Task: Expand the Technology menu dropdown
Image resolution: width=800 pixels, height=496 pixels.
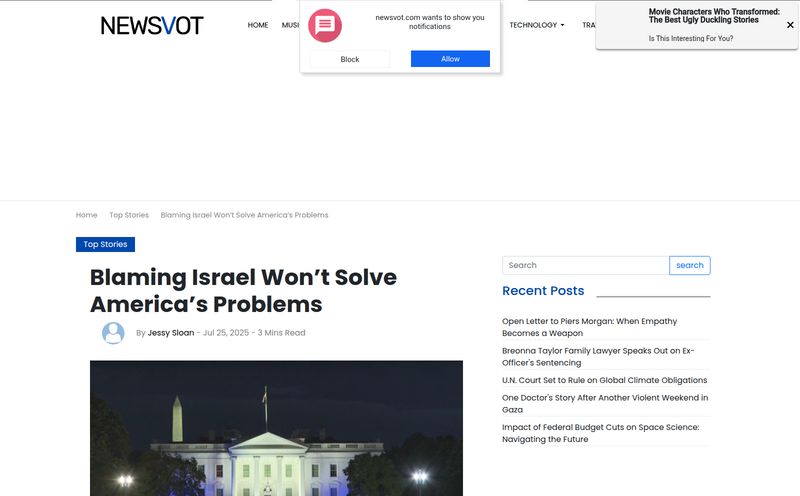Action: 537,25
